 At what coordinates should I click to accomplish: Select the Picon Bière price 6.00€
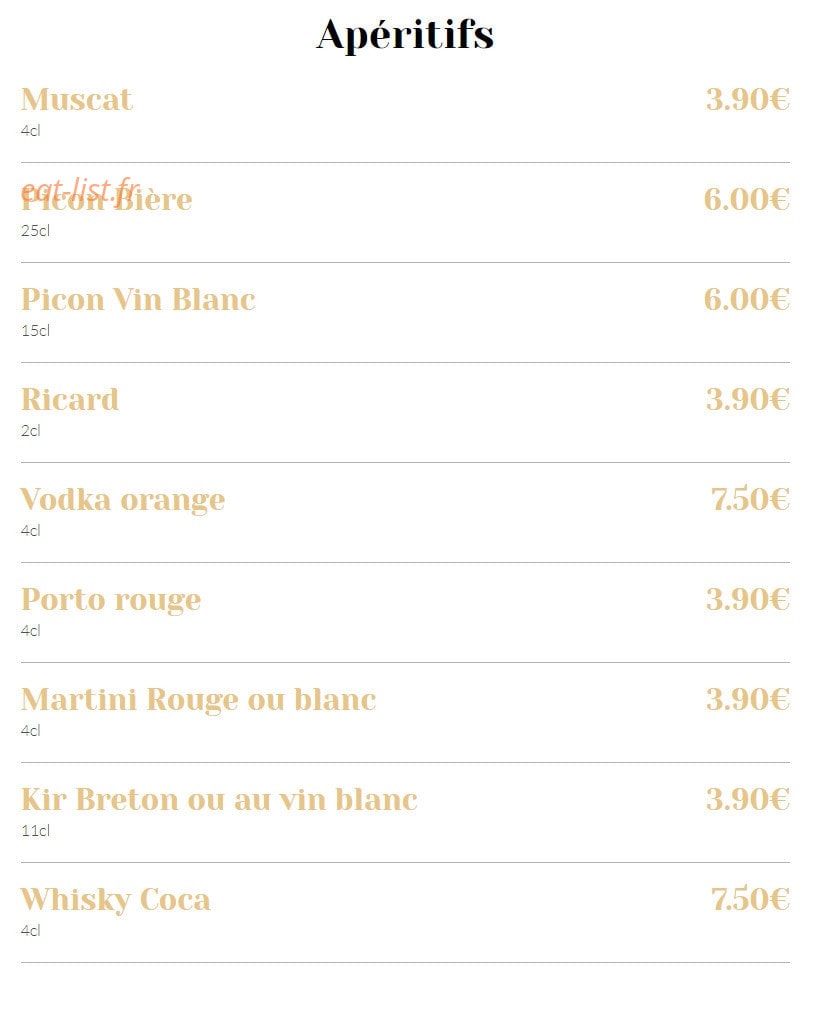(x=747, y=199)
